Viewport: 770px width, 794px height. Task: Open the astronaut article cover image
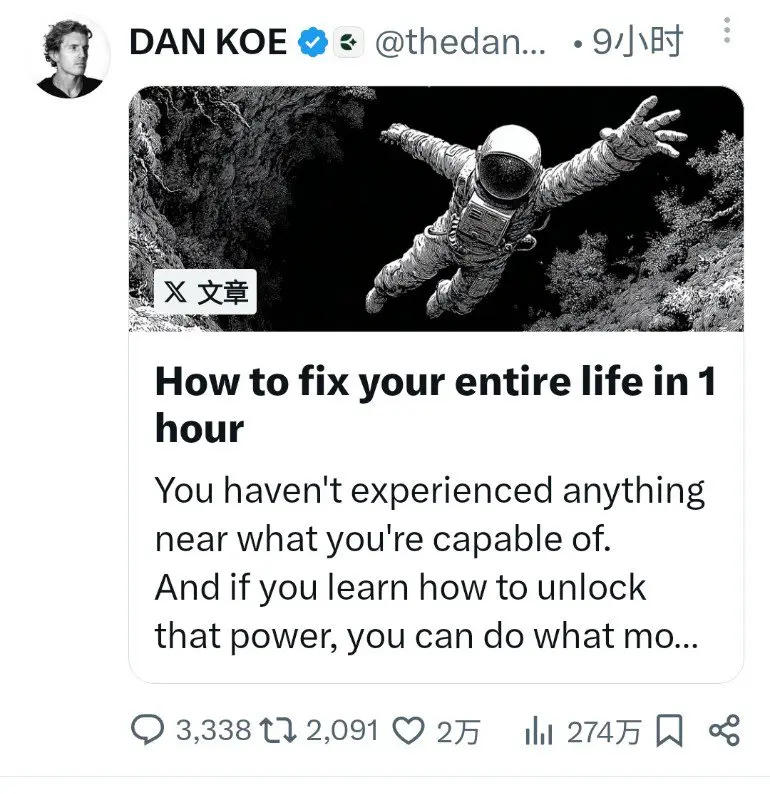point(436,209)
